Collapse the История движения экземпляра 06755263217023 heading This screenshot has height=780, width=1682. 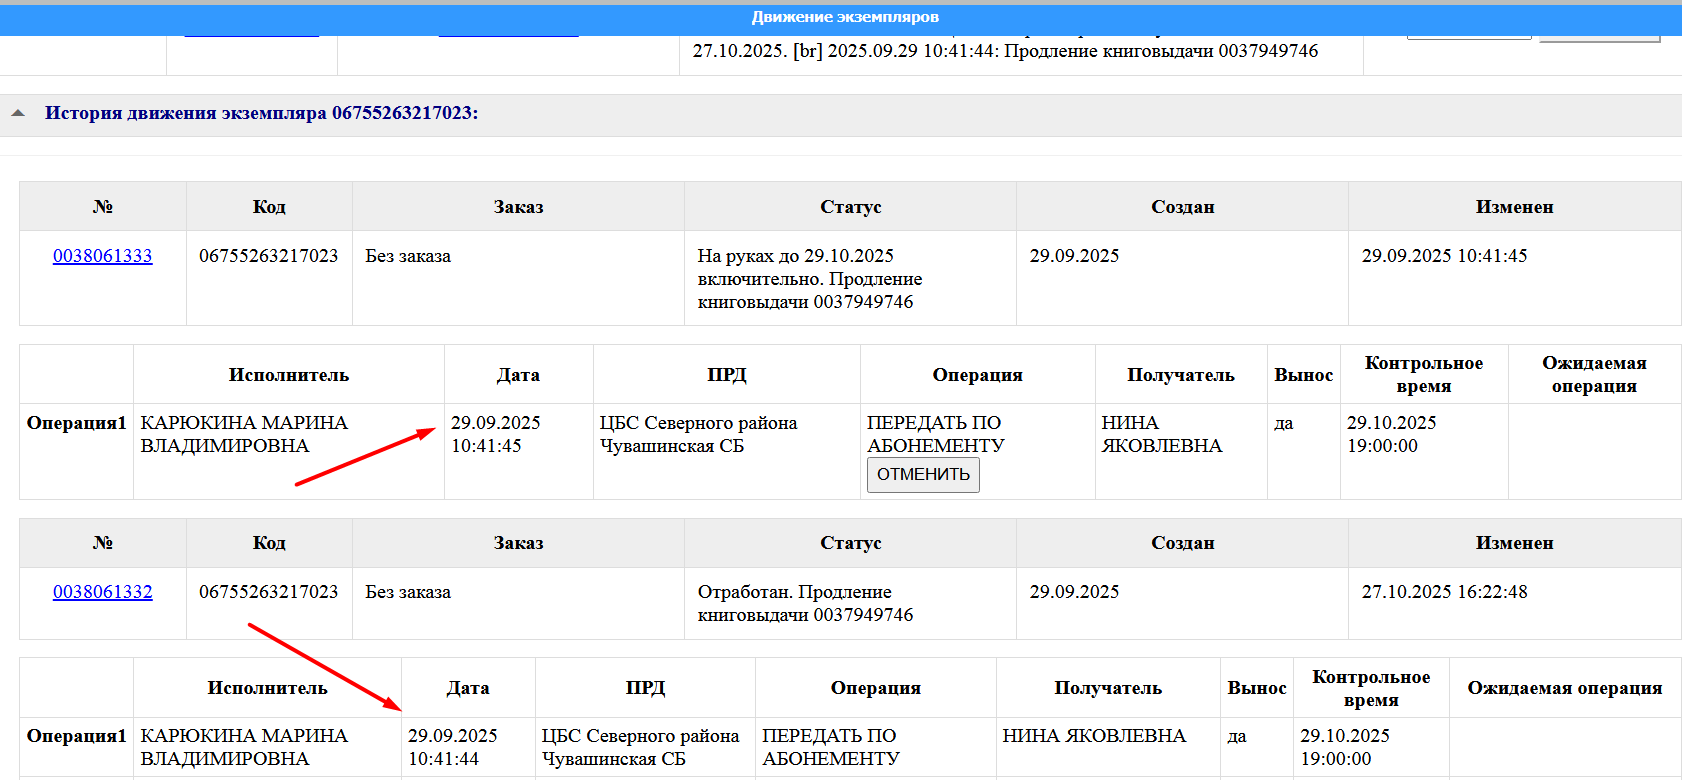tap(261, 114)
